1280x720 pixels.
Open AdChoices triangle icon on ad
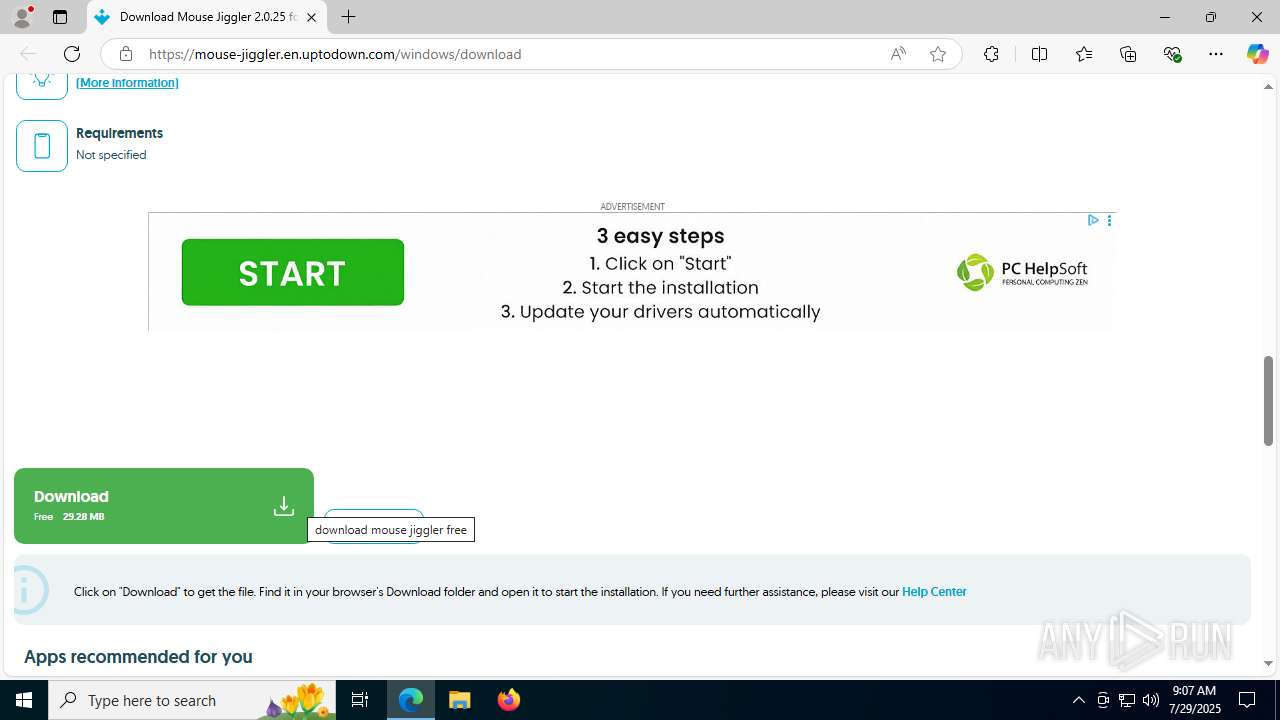(x=1093, y=220)
